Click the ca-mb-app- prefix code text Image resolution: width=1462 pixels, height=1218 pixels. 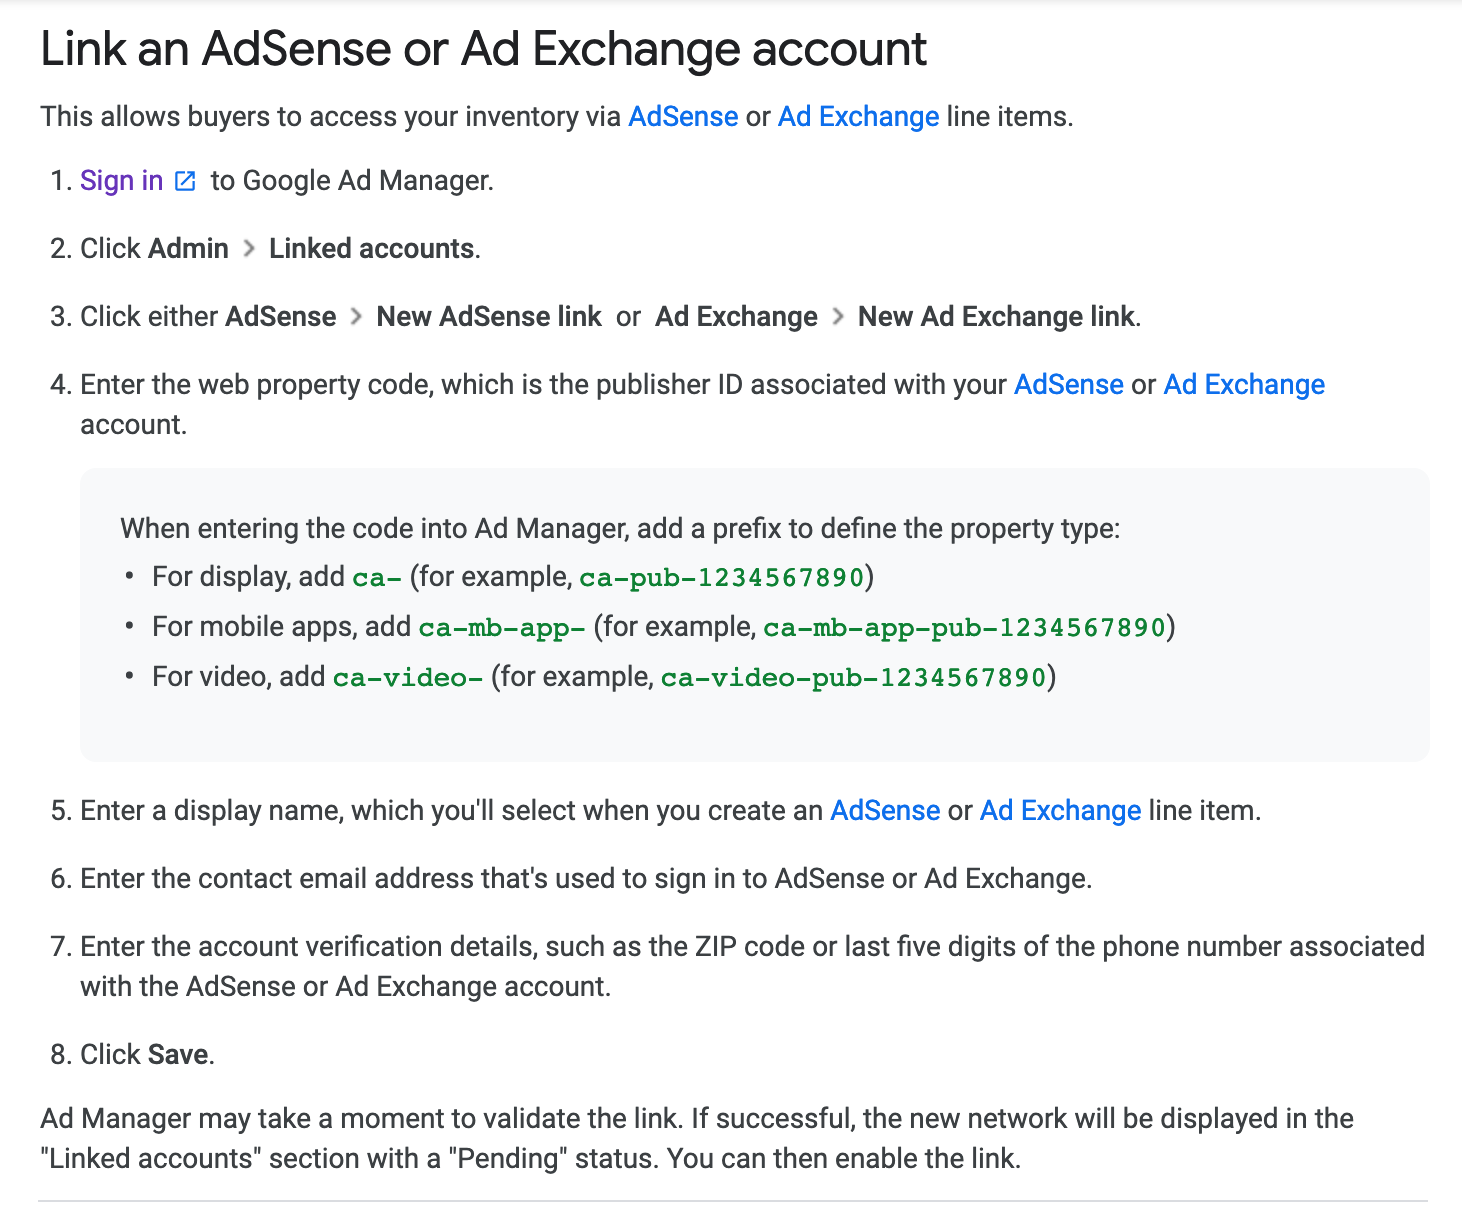coord(501,628)
